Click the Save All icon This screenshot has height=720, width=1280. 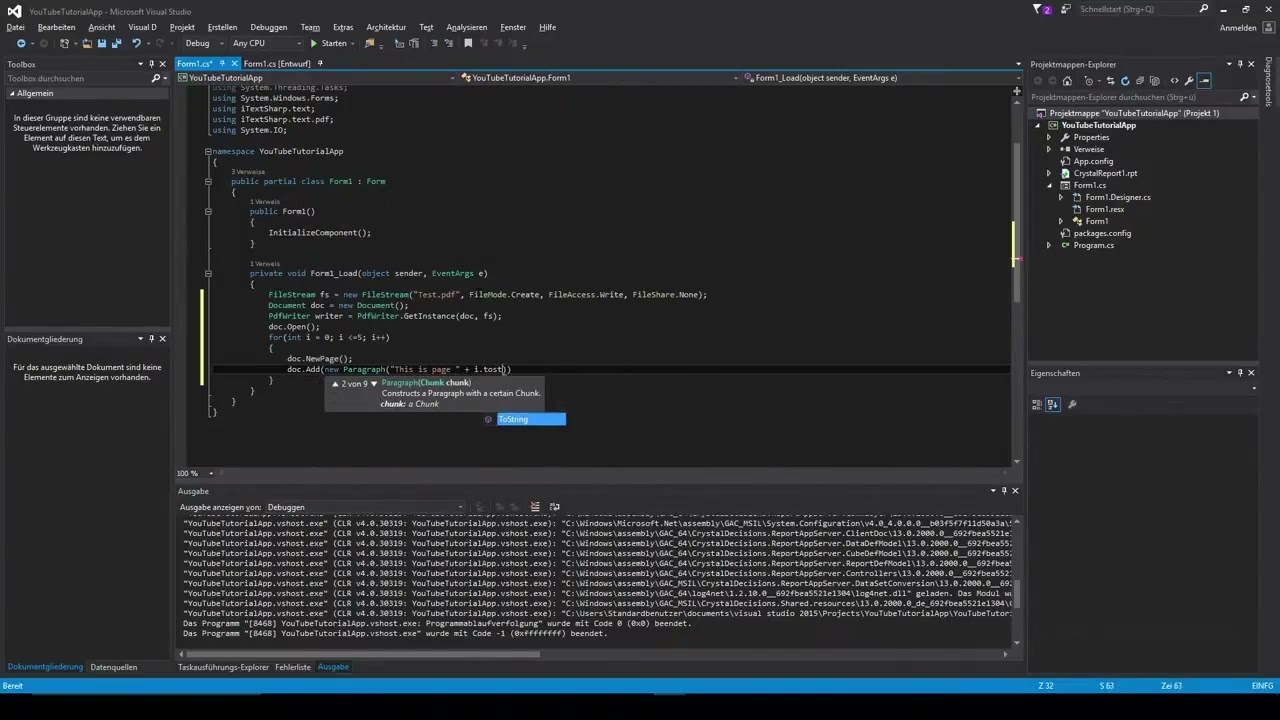(116, 43)
